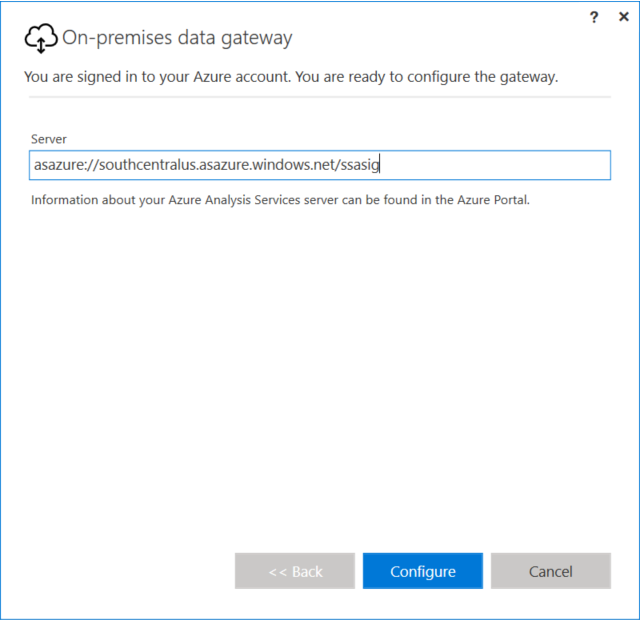Image resolution: width=641 pixels, height=621 pixels.
Task: Click the On-premises data gateway title
Action: coord(177,39)
